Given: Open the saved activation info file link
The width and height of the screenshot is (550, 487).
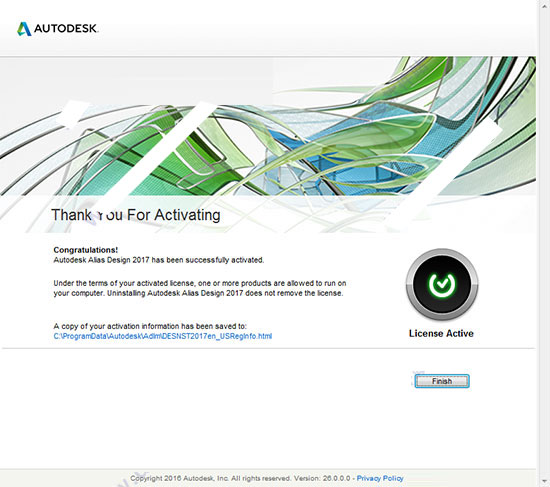Looking at the screenshot, I should 163,336.
